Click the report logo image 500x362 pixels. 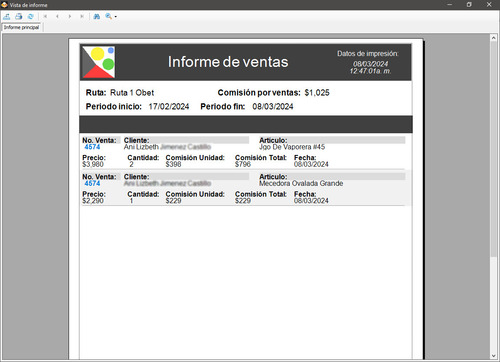[x=99, y=62]
